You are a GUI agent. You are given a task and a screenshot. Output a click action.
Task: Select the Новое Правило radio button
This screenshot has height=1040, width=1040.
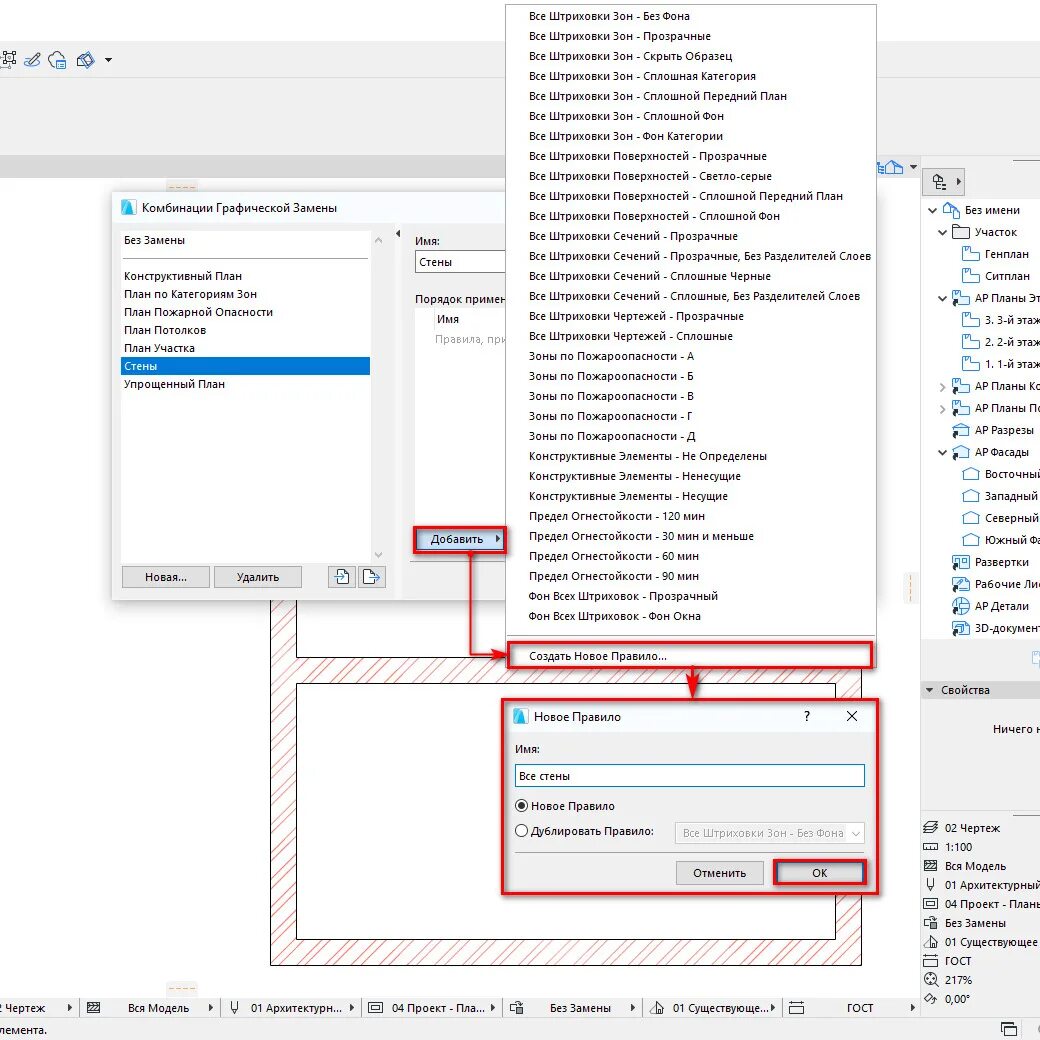pos(521,805)
